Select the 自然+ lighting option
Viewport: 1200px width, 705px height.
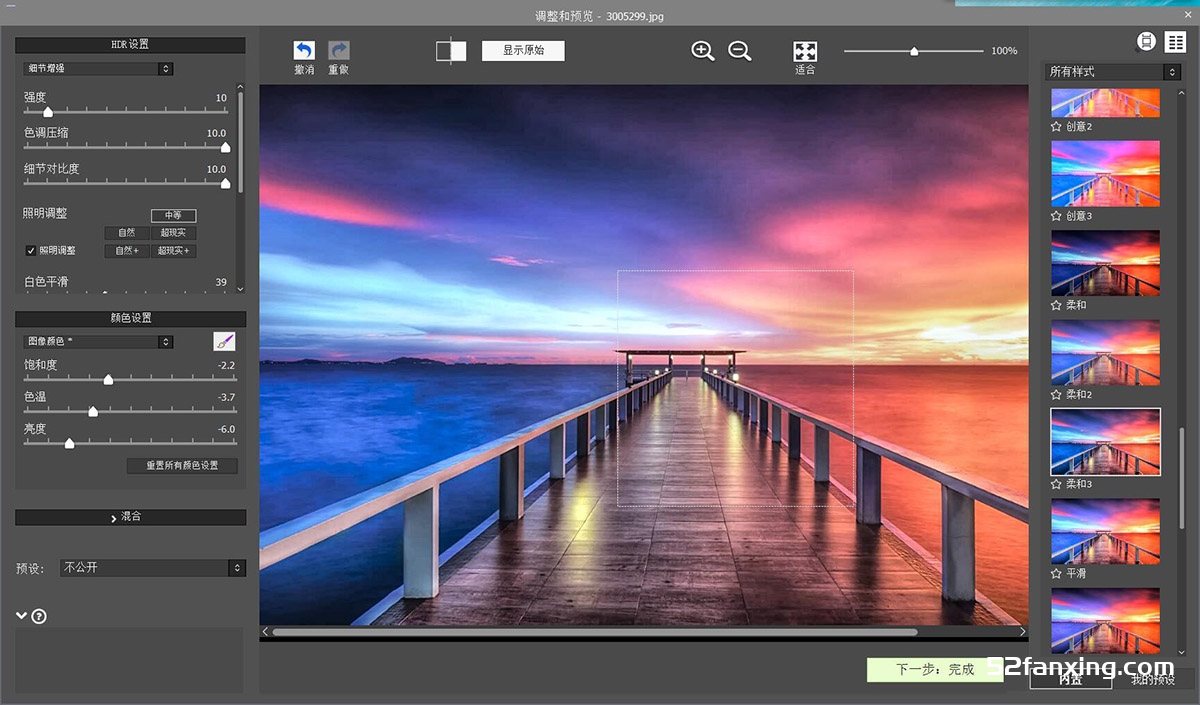[127, 251]
